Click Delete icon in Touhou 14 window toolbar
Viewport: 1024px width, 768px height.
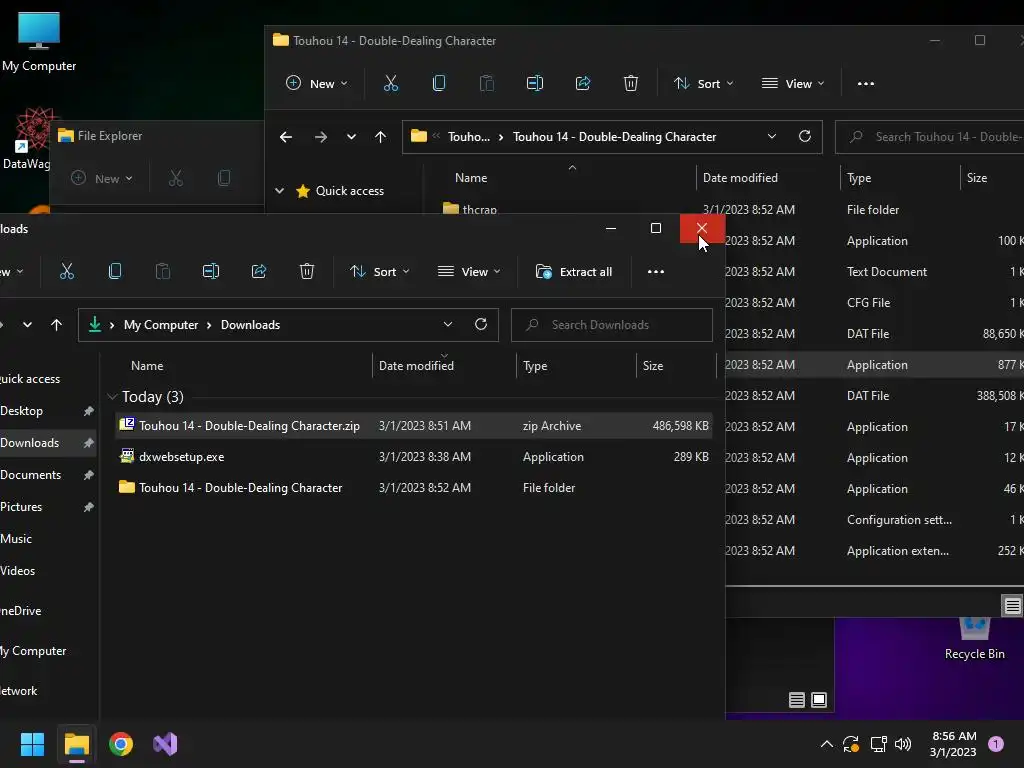point(631,84)
